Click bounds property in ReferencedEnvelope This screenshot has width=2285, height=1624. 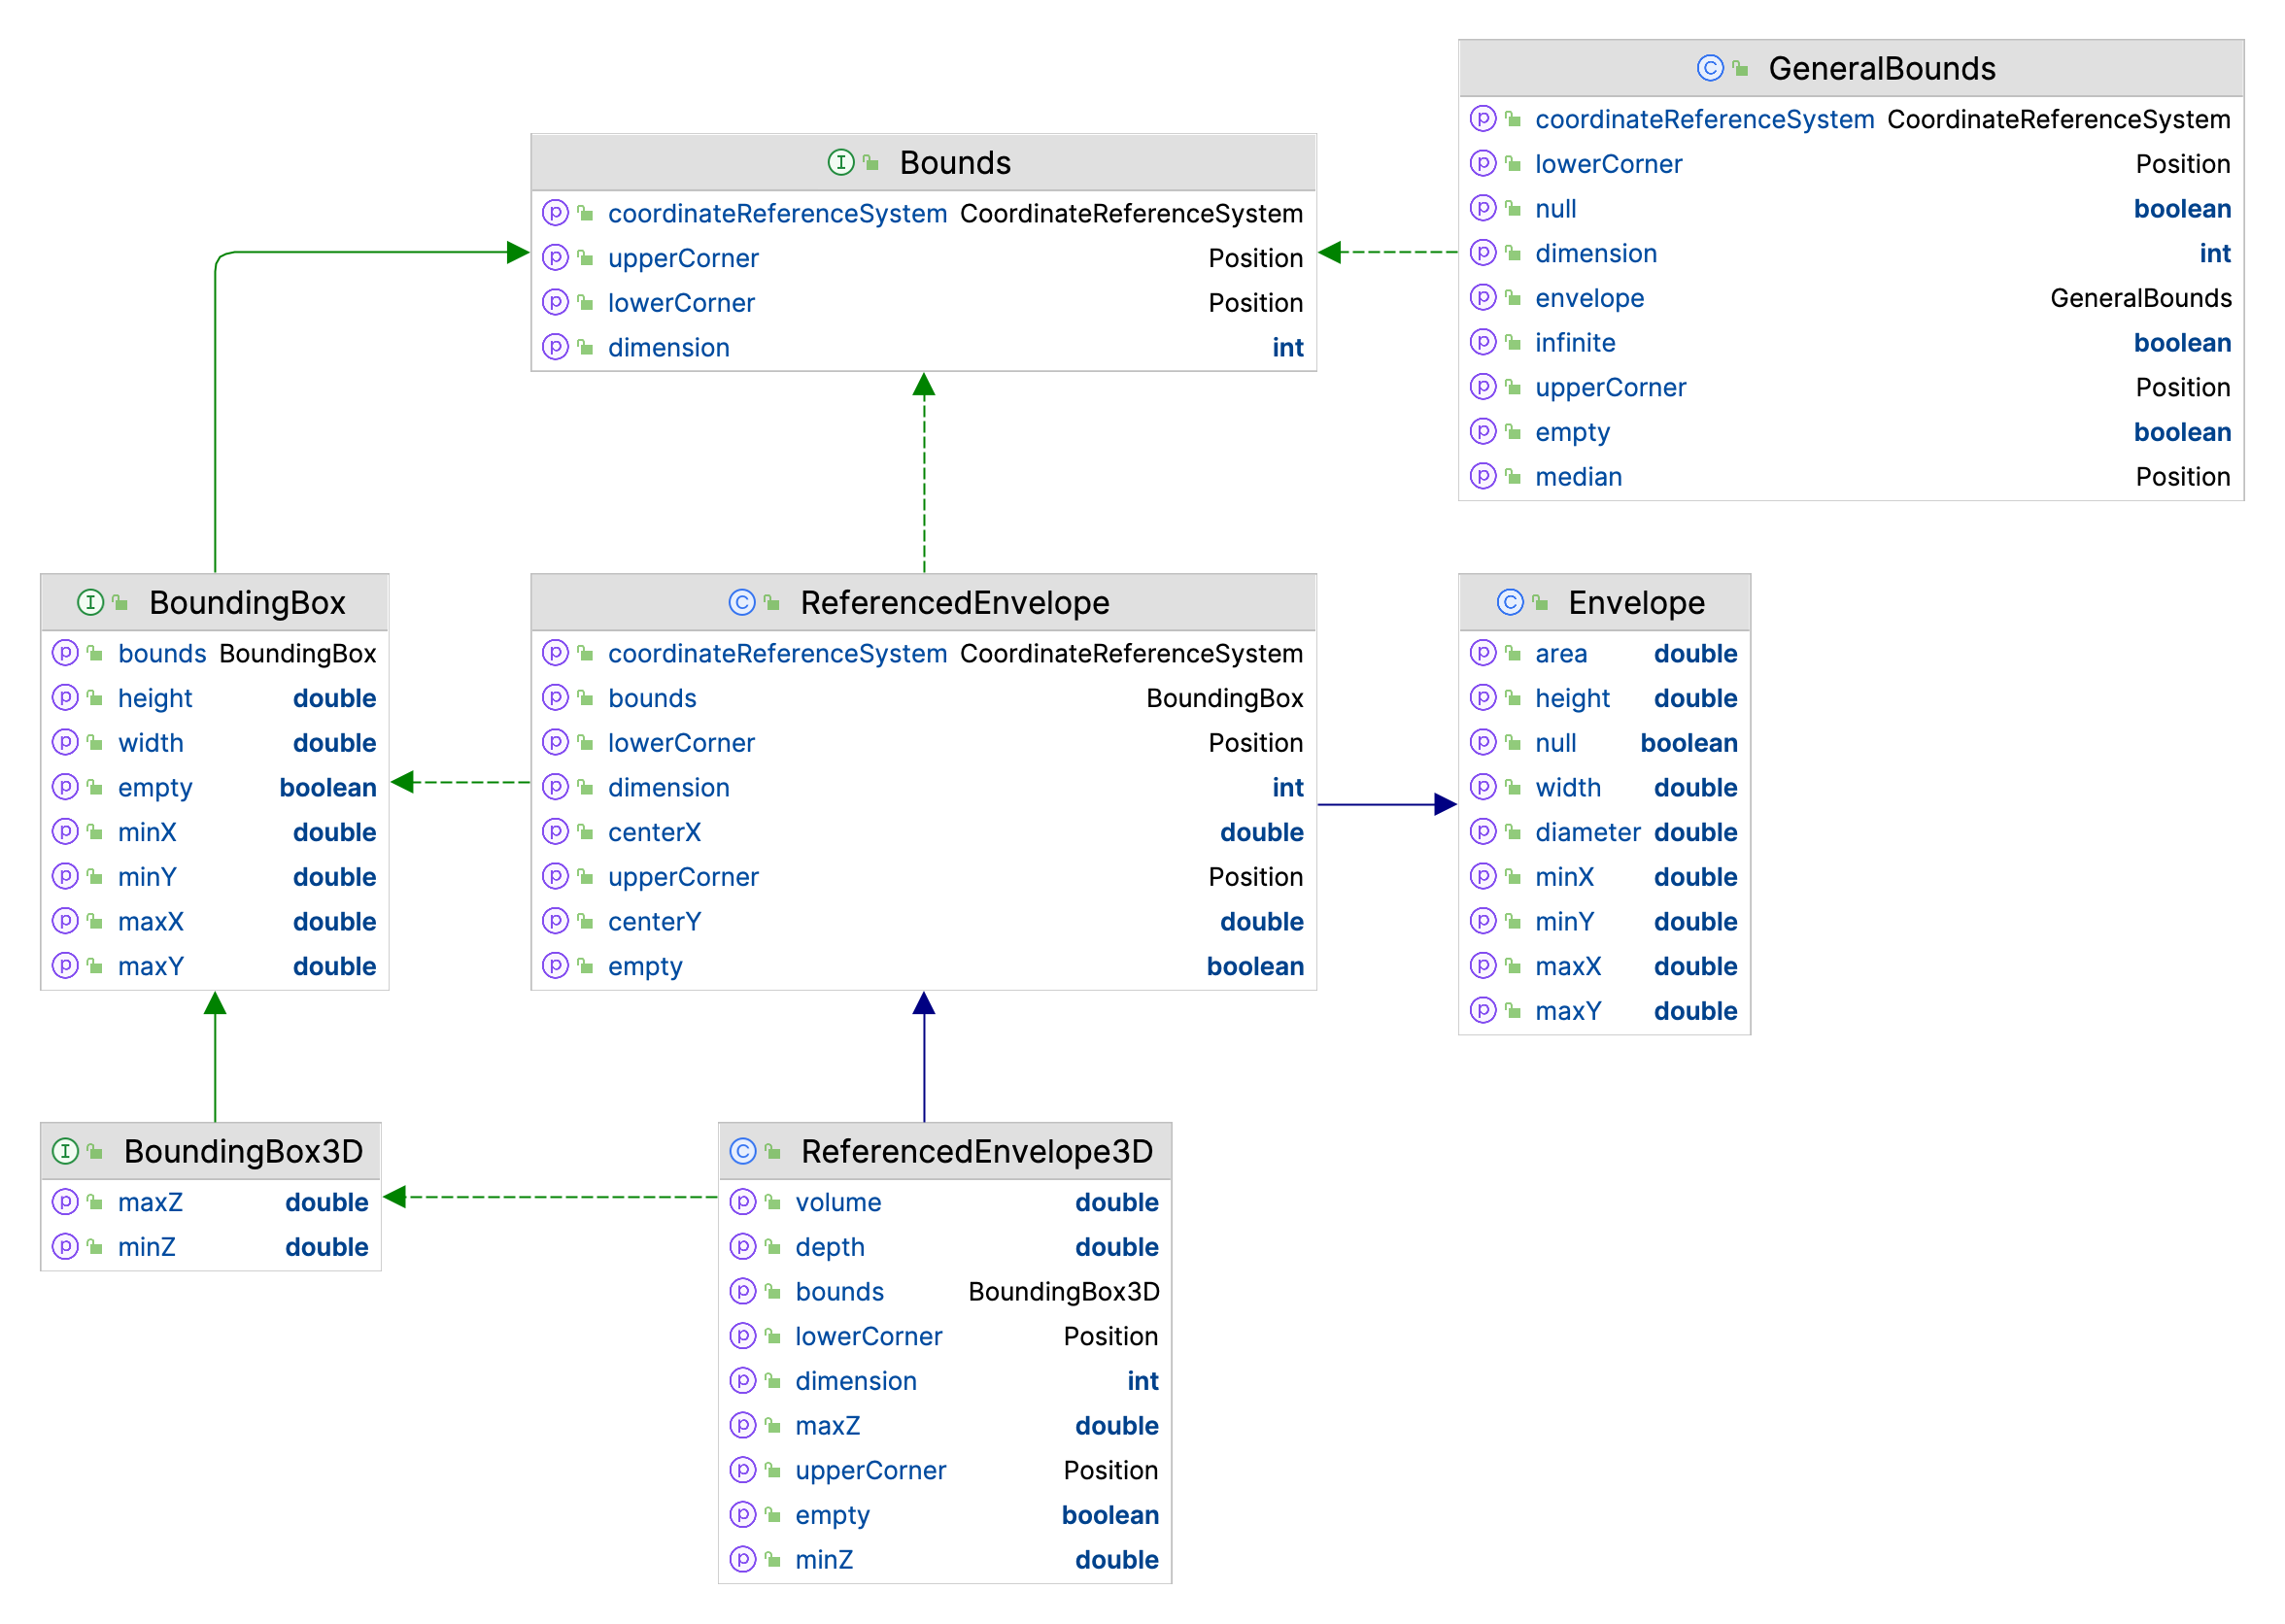coord(652,698)
